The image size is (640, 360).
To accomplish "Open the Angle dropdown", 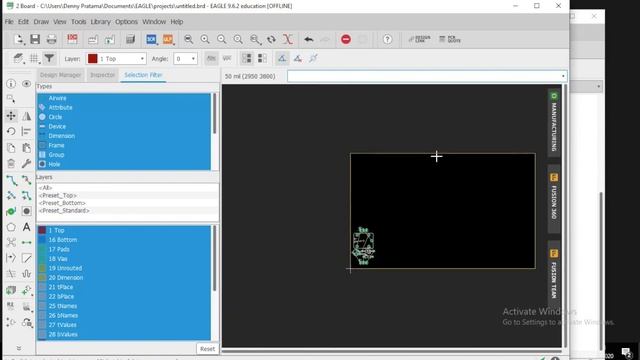I will tap(185, 59).
